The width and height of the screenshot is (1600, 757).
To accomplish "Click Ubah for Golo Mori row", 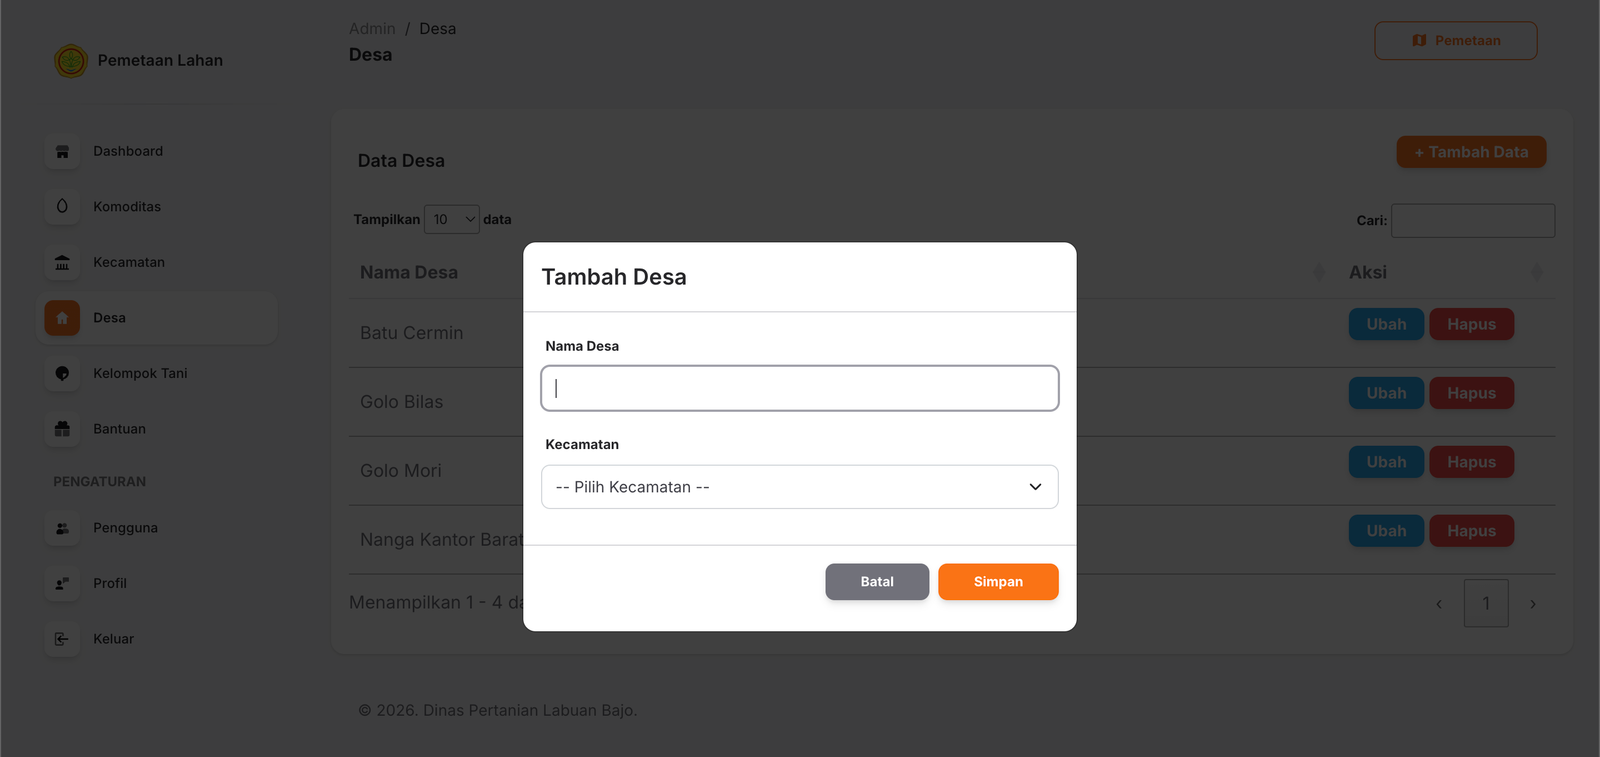I will (x=1386, y=462).
